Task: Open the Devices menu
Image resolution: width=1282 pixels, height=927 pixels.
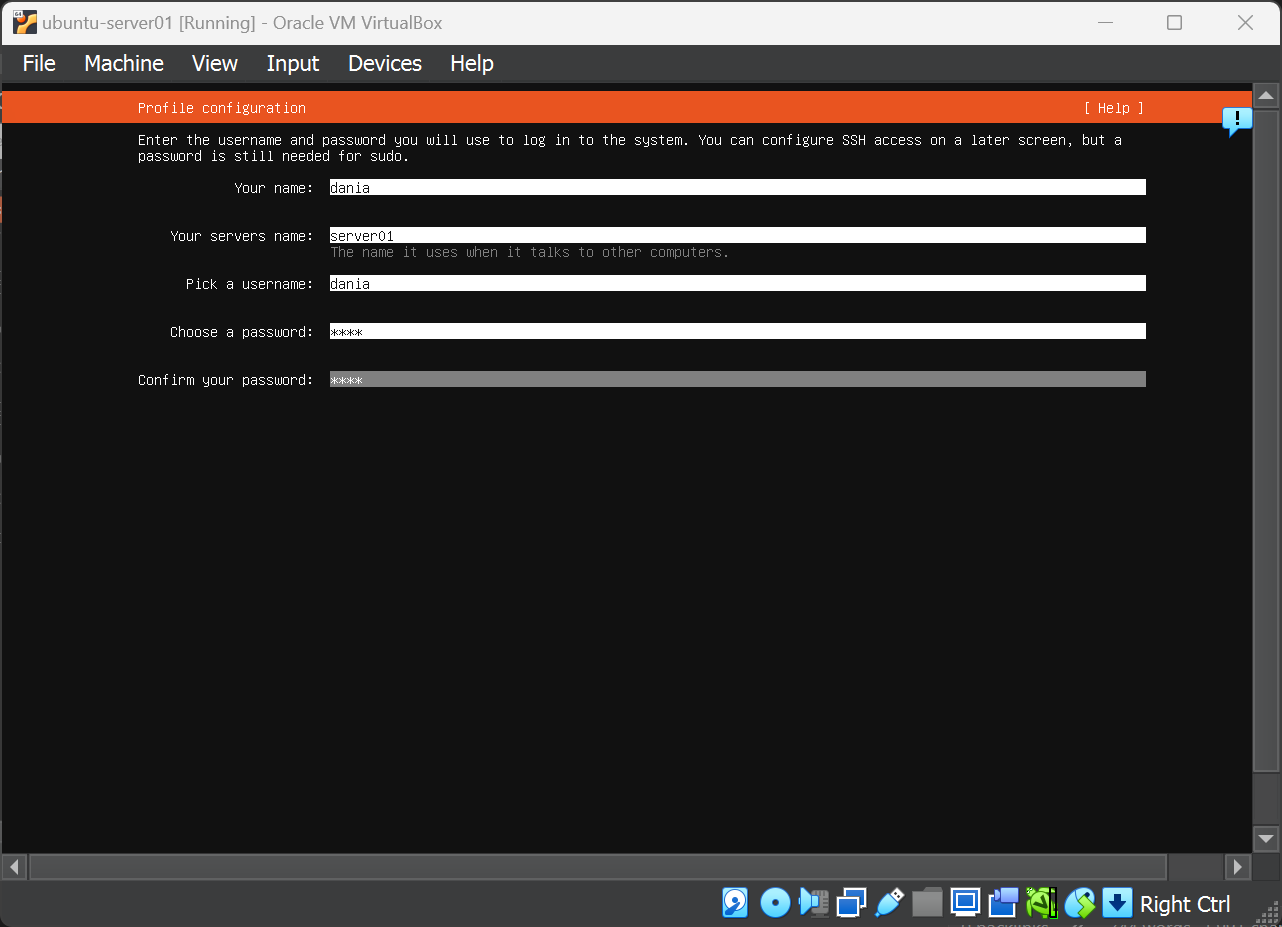Action: click(x=385, y=63)
